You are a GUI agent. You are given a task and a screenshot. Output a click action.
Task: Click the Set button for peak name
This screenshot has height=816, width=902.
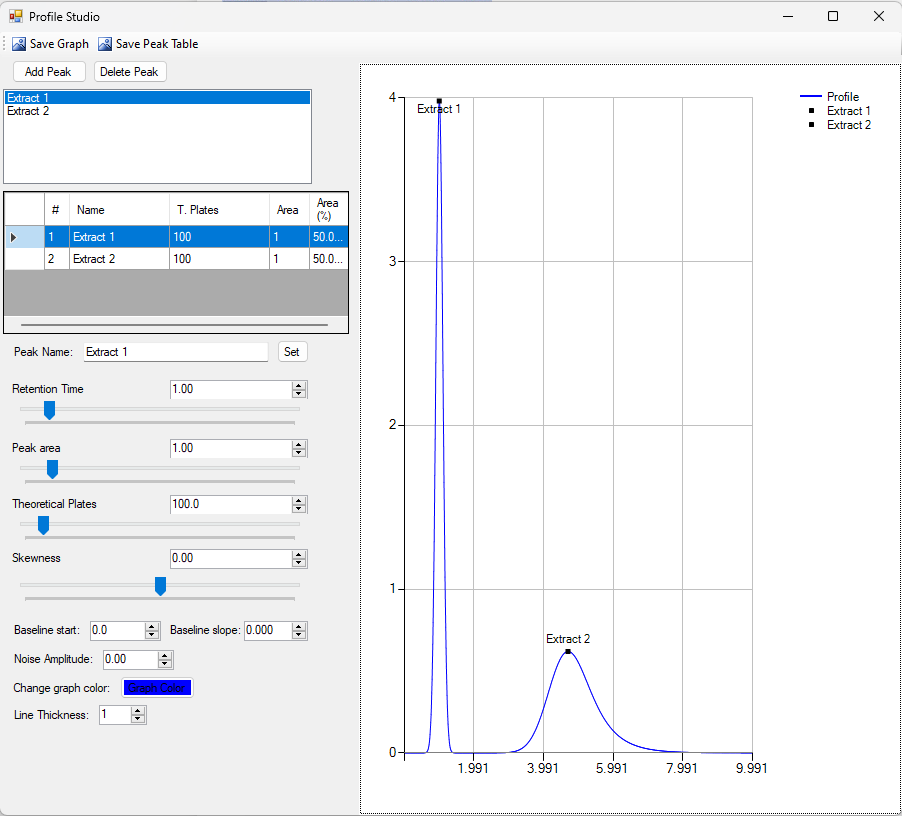292,352
